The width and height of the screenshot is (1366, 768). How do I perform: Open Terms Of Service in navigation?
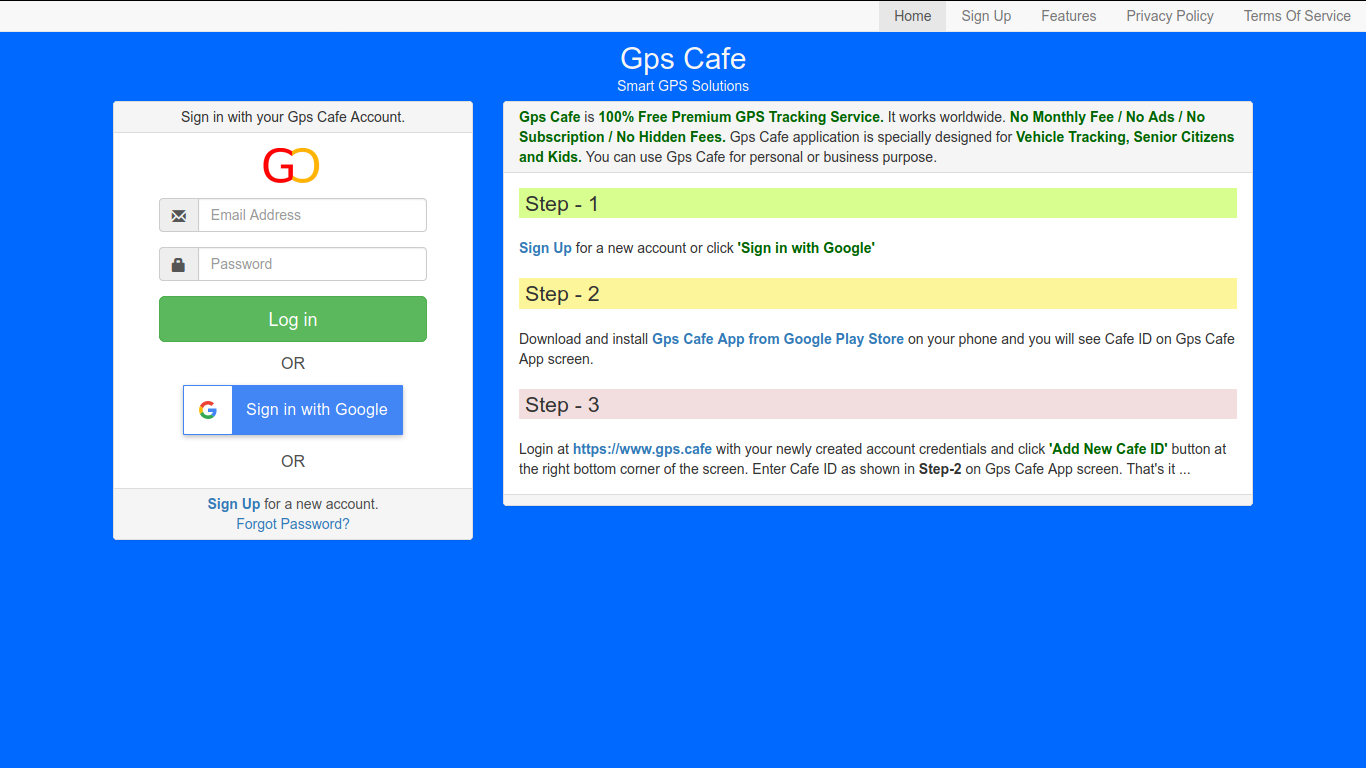click(1297, 16)
